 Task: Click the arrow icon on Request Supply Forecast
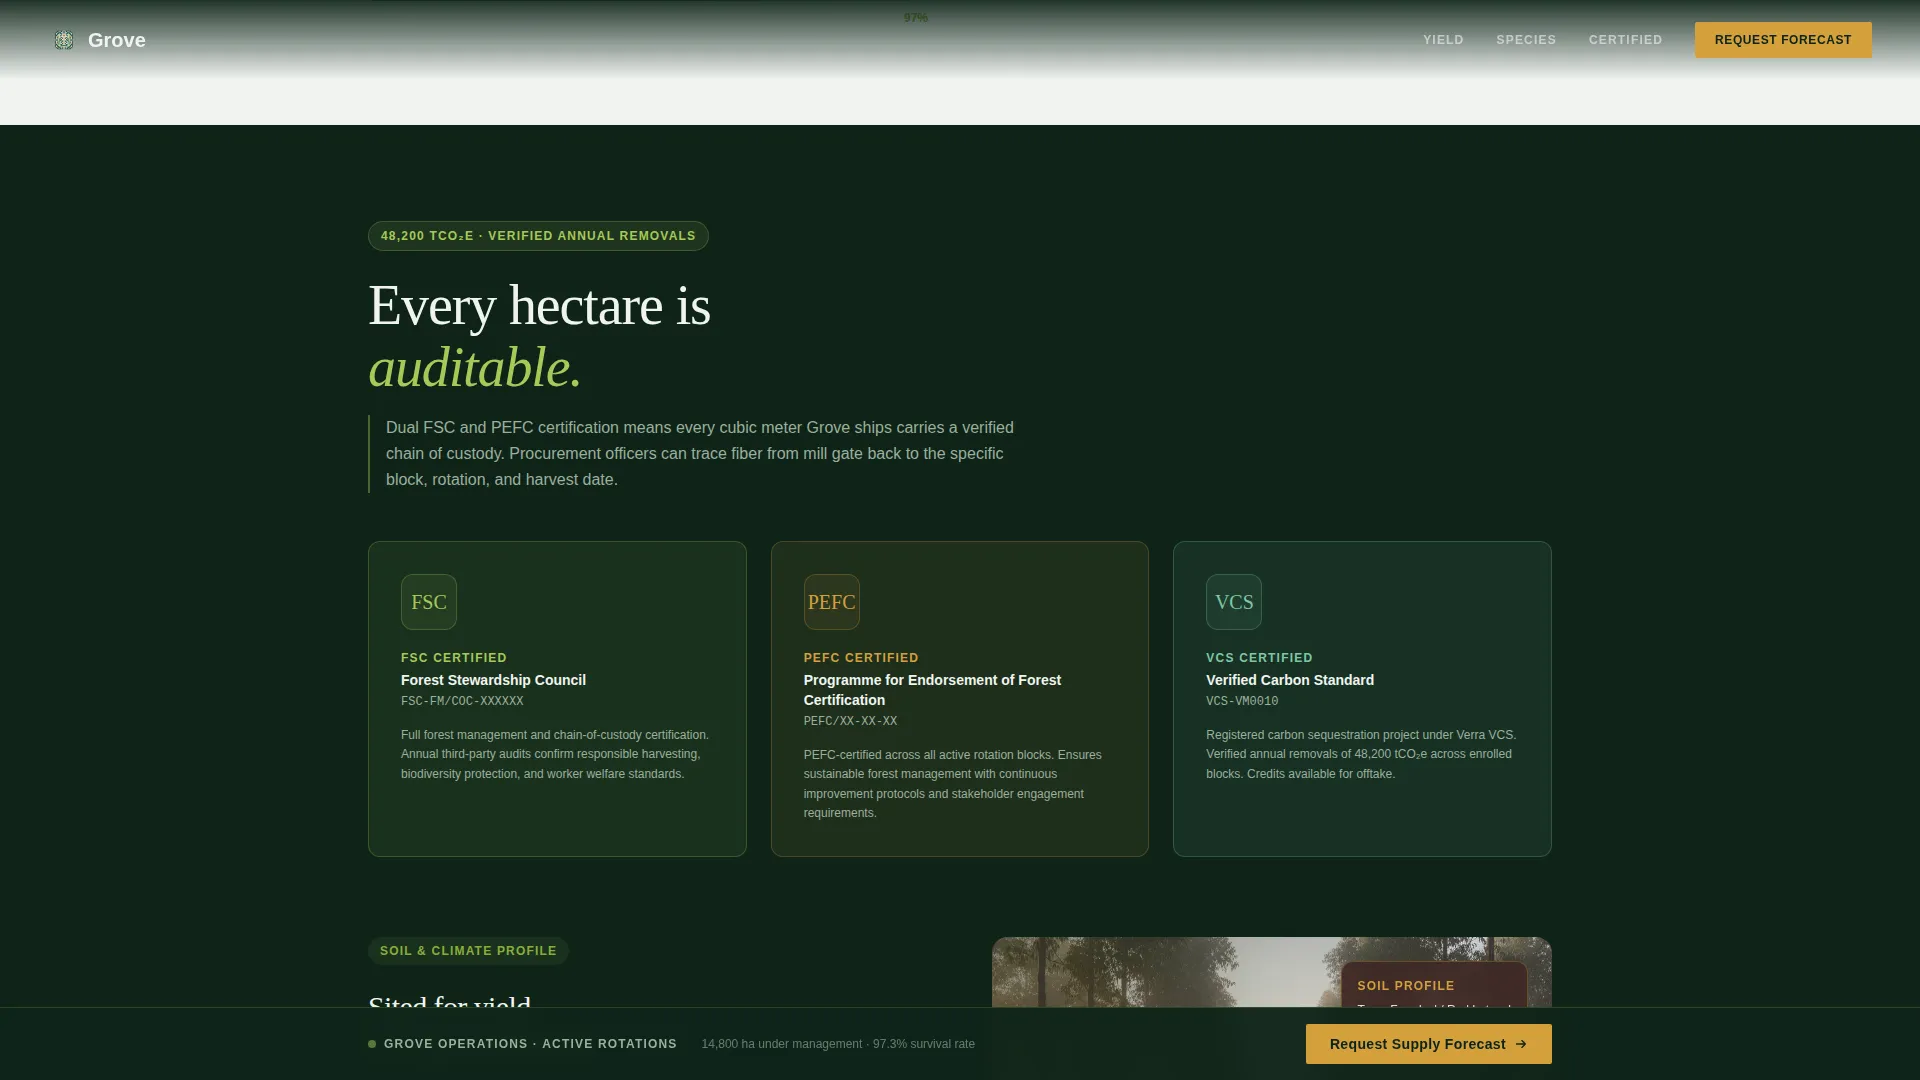[x=1521, y=1044]
